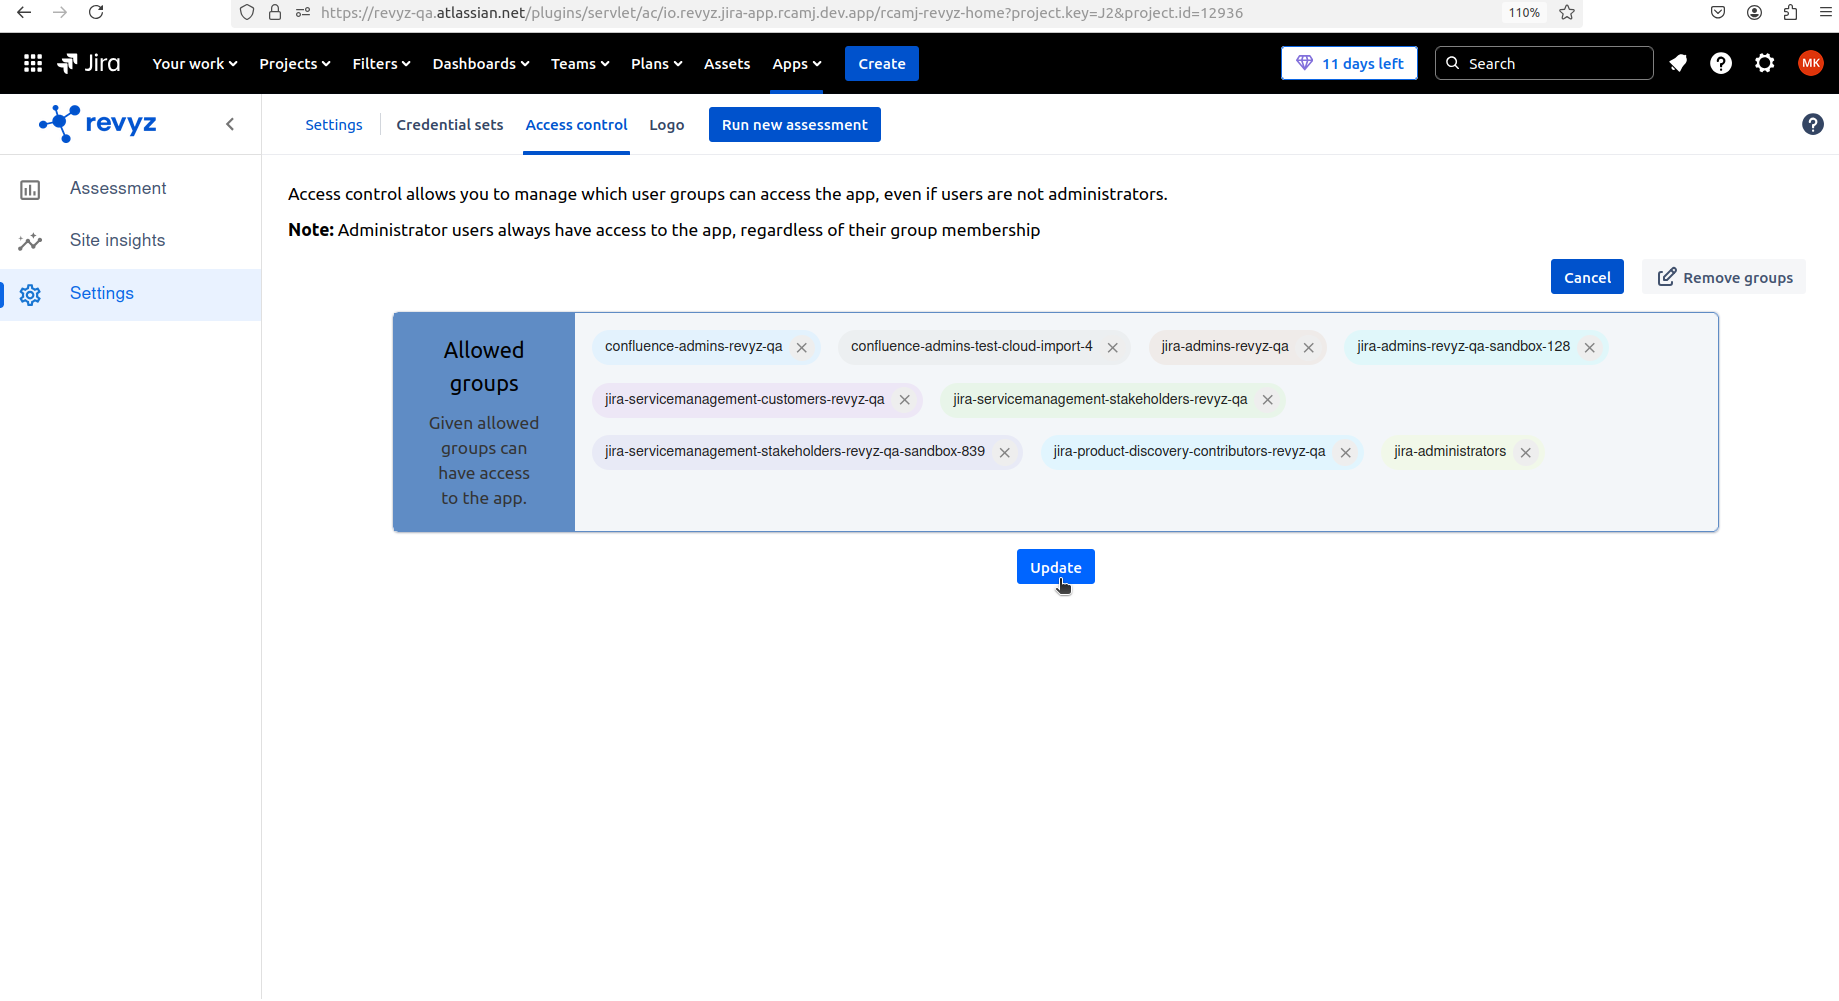Click the Remove groups button
The height and width of the screenshot is (1001, 1839).
pos(1725,277)
